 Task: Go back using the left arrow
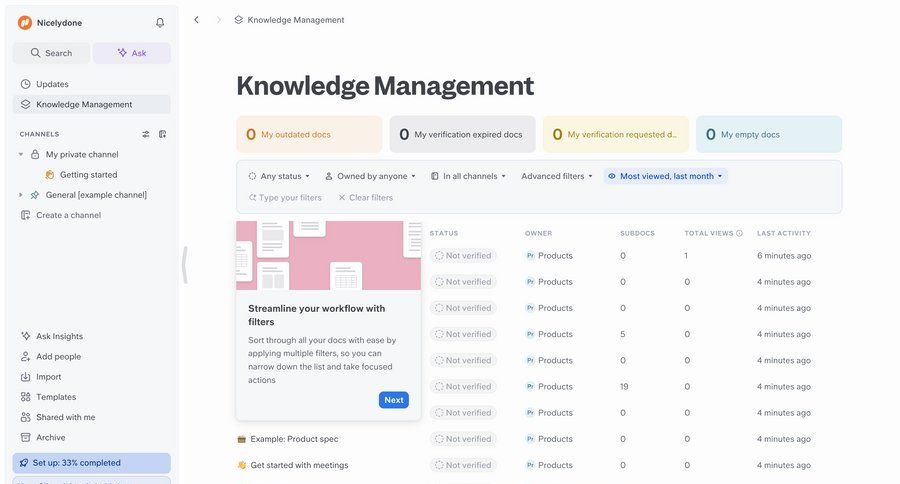click(x=196, y=20)
